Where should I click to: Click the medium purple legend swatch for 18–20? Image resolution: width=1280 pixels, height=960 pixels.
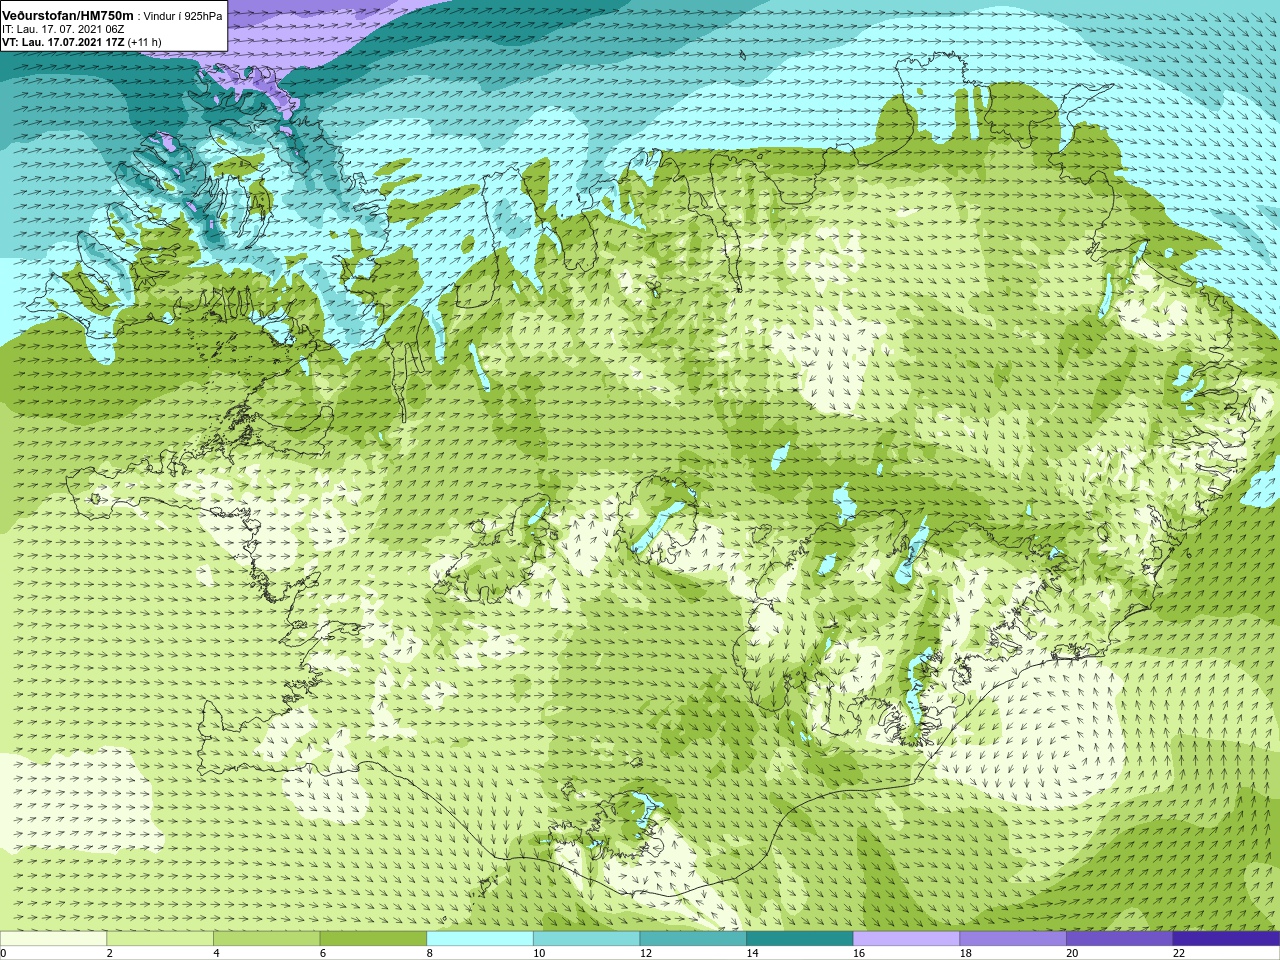pos(1013,939)
